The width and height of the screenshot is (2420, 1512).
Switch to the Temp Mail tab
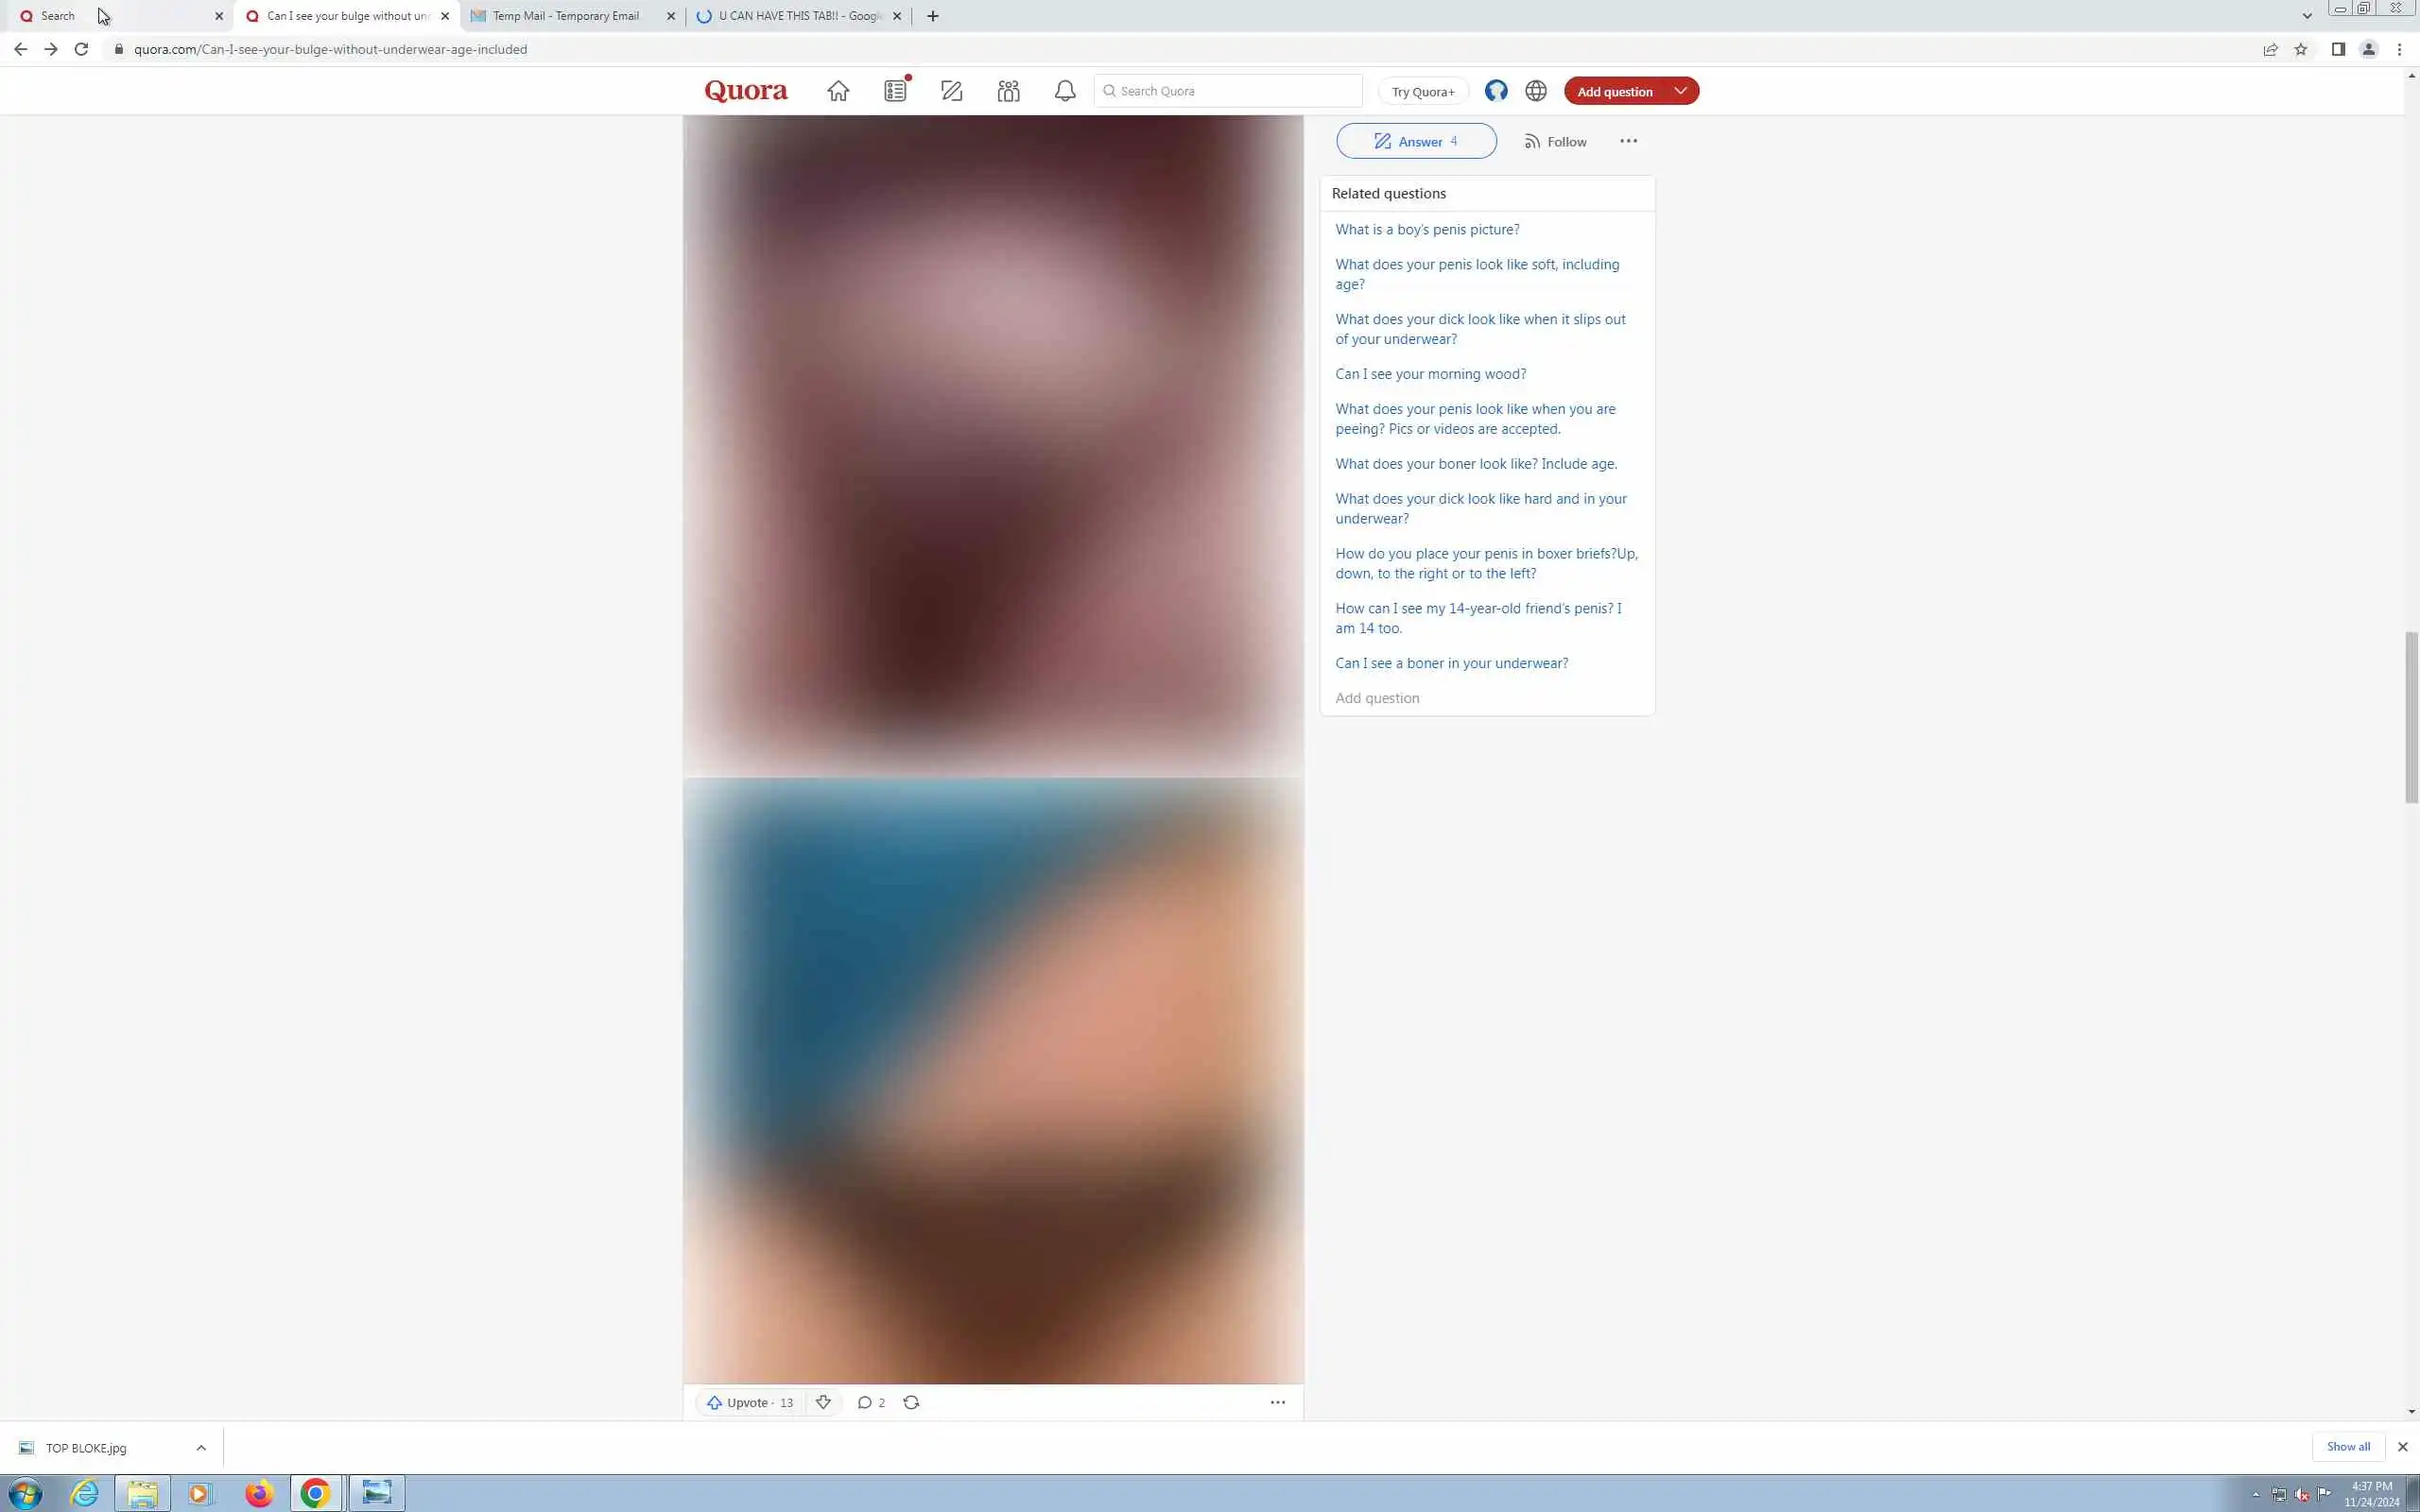565,16
